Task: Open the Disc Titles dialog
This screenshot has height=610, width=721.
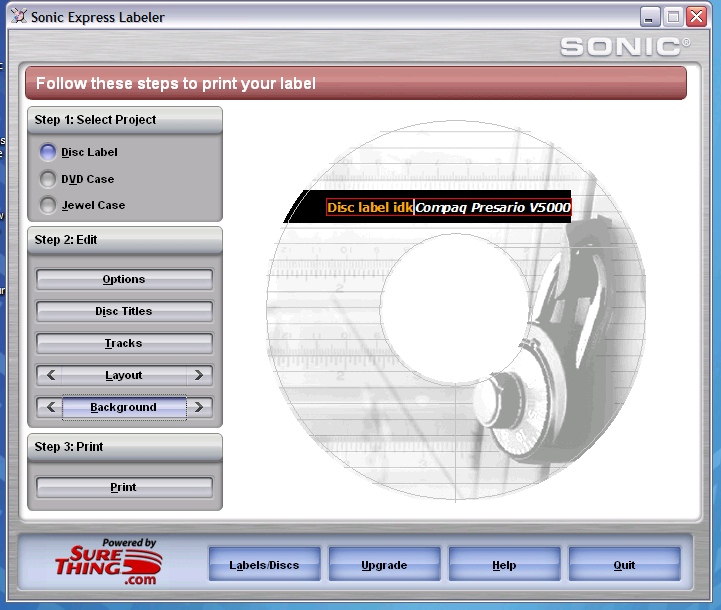Action: click(x=124, y=311)
